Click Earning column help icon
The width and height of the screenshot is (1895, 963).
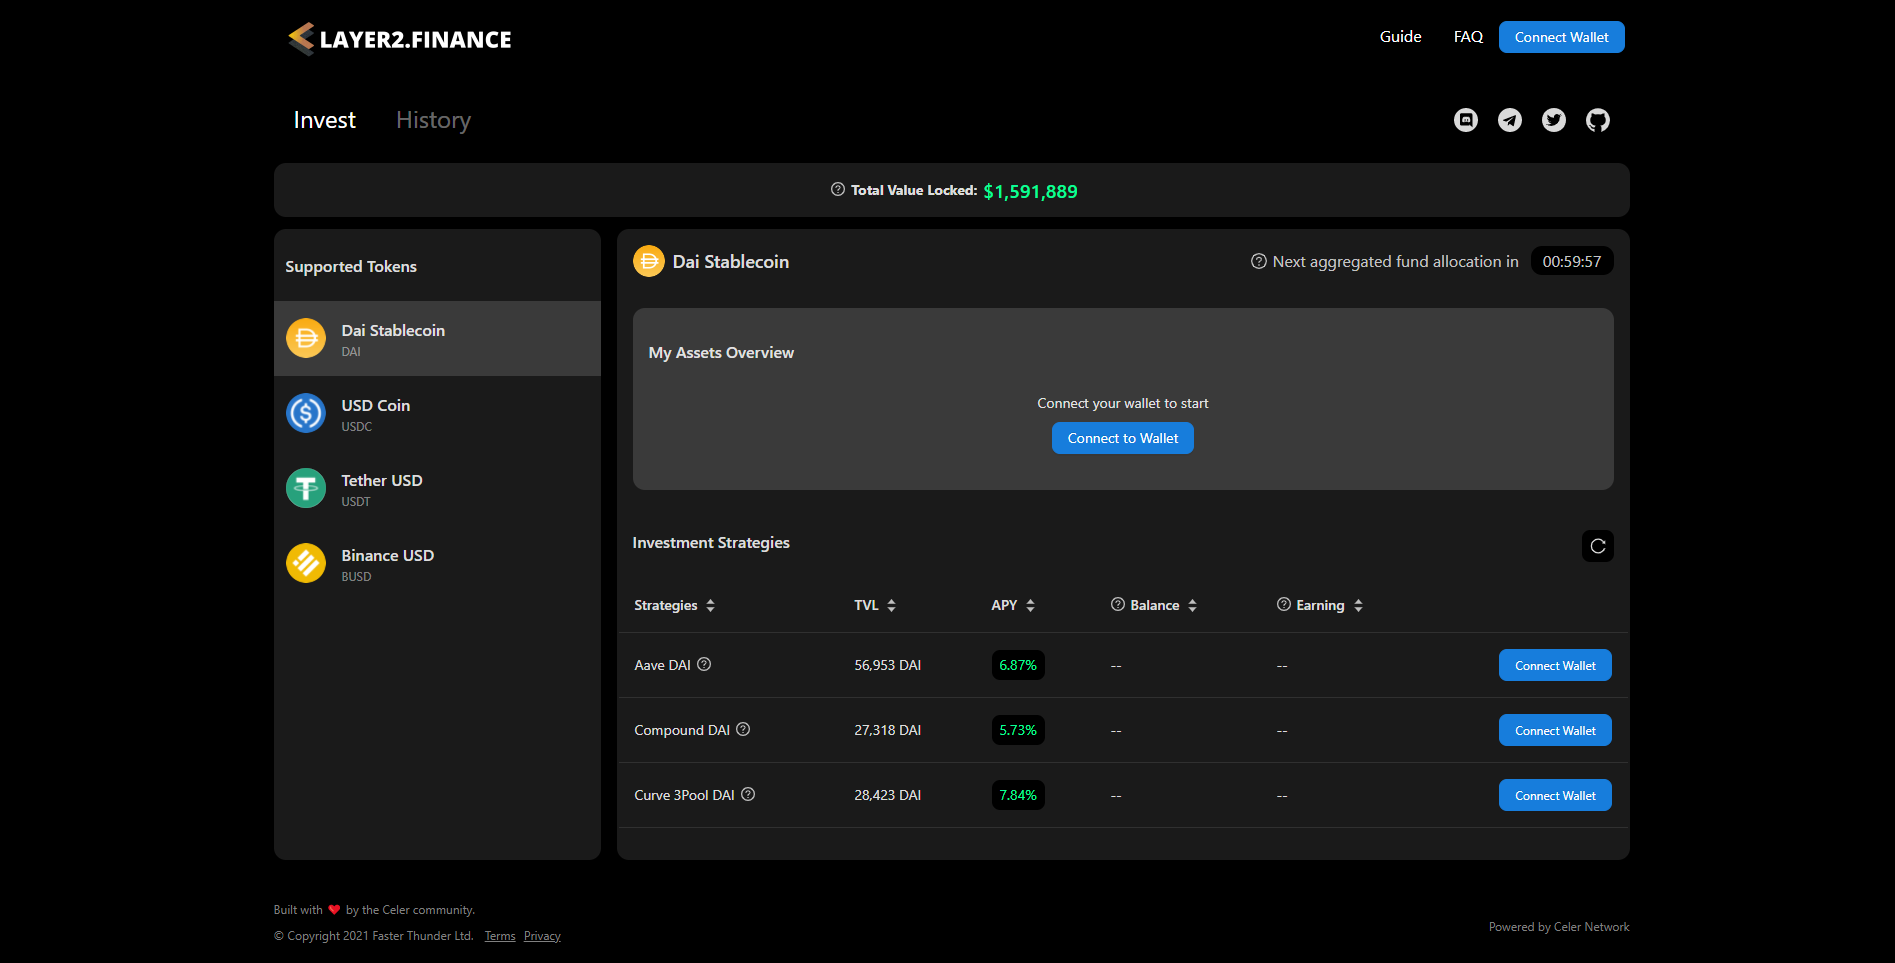(1284, 604)
